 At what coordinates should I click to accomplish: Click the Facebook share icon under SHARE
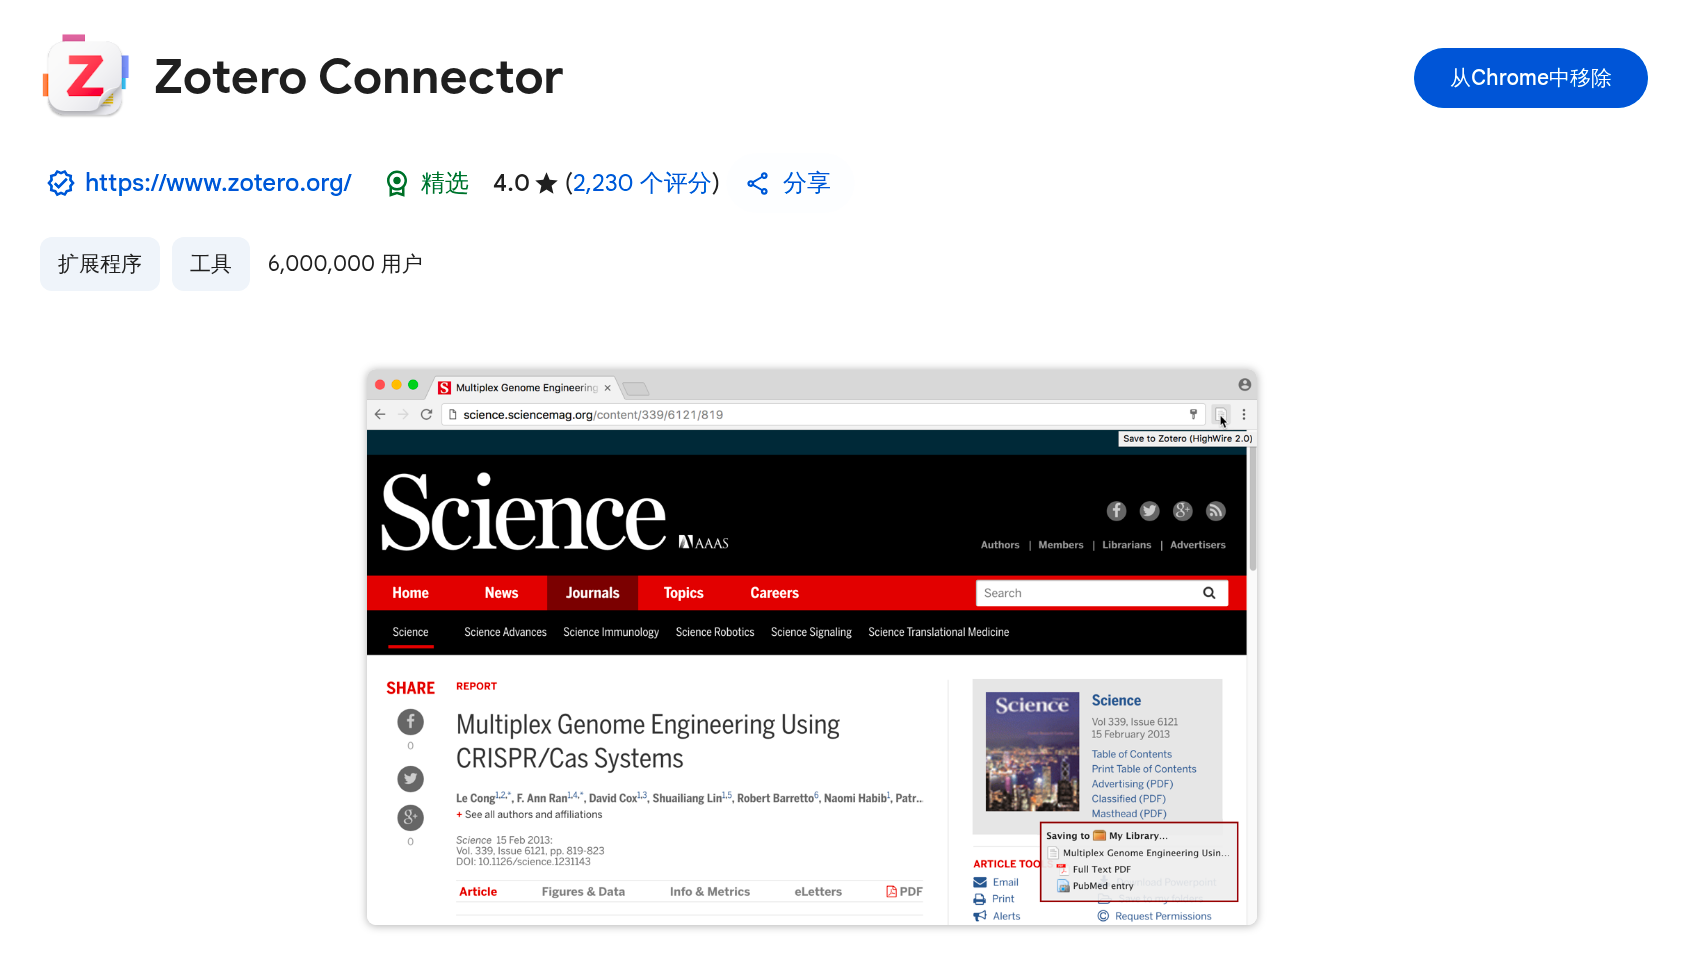coord(410,722)
